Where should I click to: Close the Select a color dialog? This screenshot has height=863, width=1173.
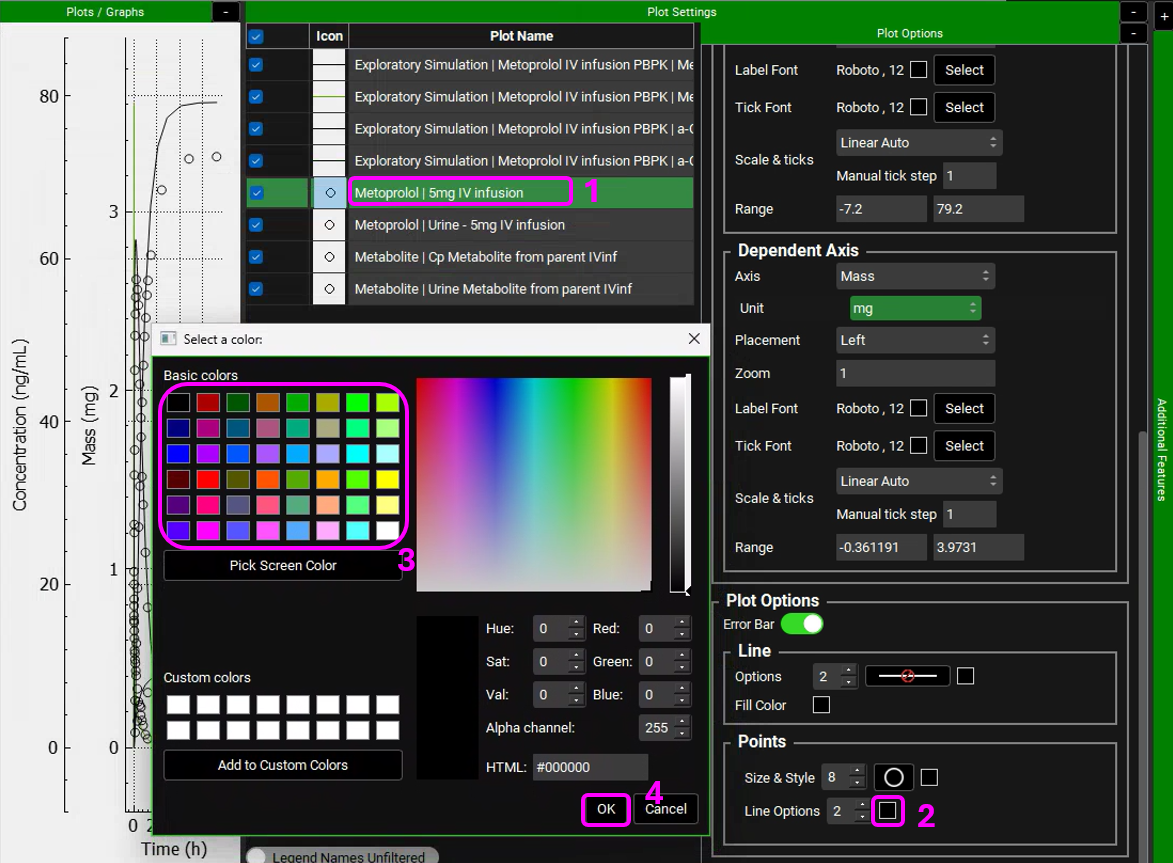click(694, 339)
